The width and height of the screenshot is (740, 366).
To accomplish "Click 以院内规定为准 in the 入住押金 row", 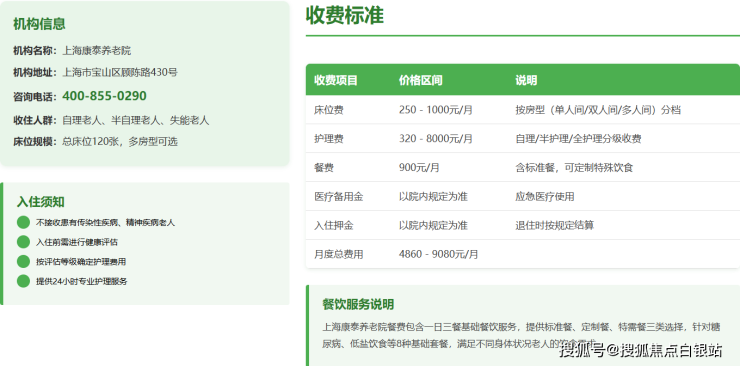I will (x=433, y=225).
